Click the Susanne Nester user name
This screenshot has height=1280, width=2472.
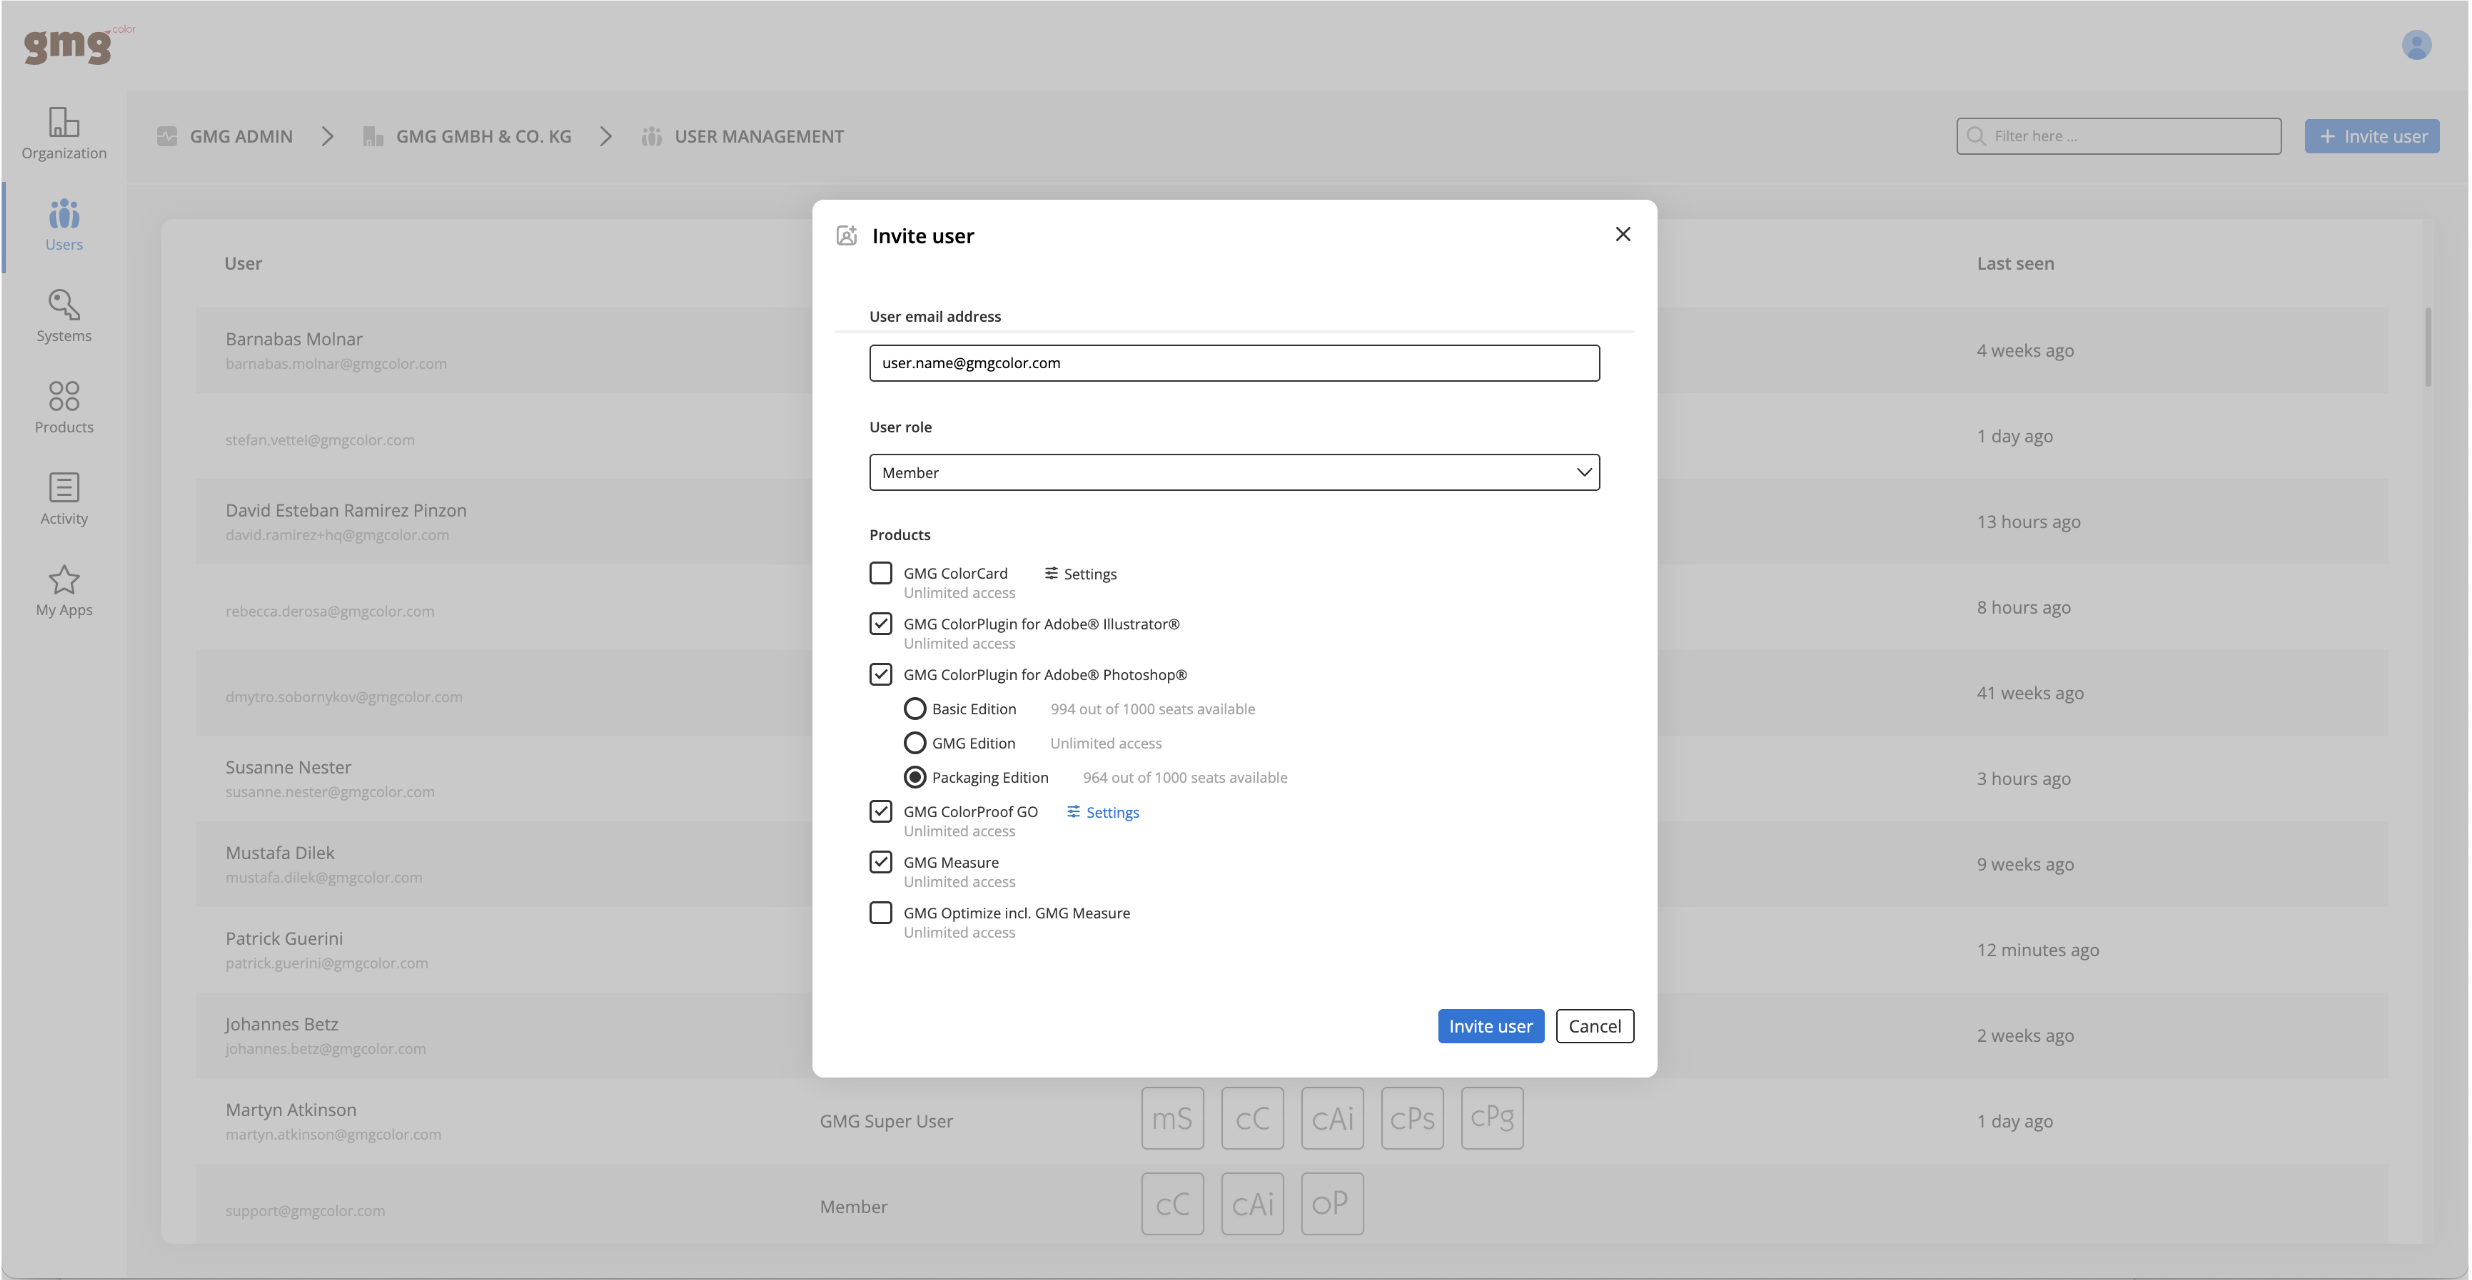[x=288, y=767]
